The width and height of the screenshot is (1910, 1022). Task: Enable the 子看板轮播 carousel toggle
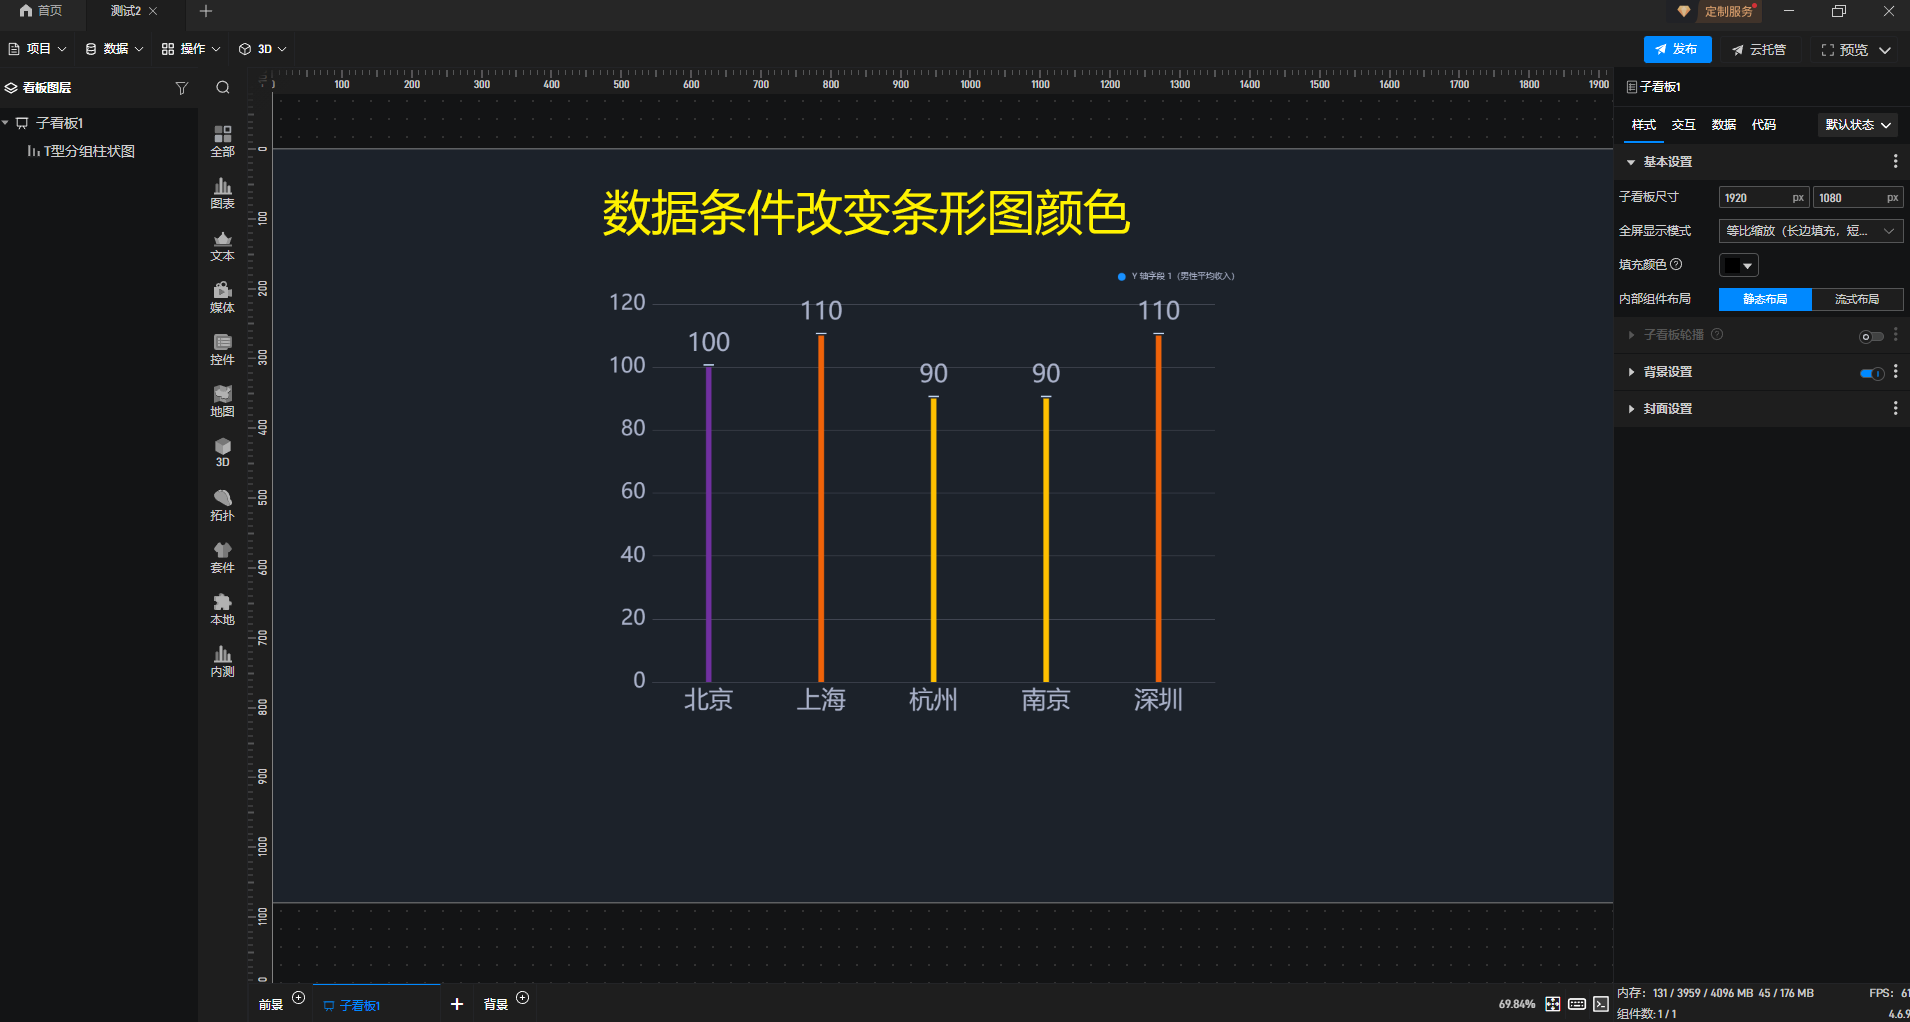coord(1872,336)
